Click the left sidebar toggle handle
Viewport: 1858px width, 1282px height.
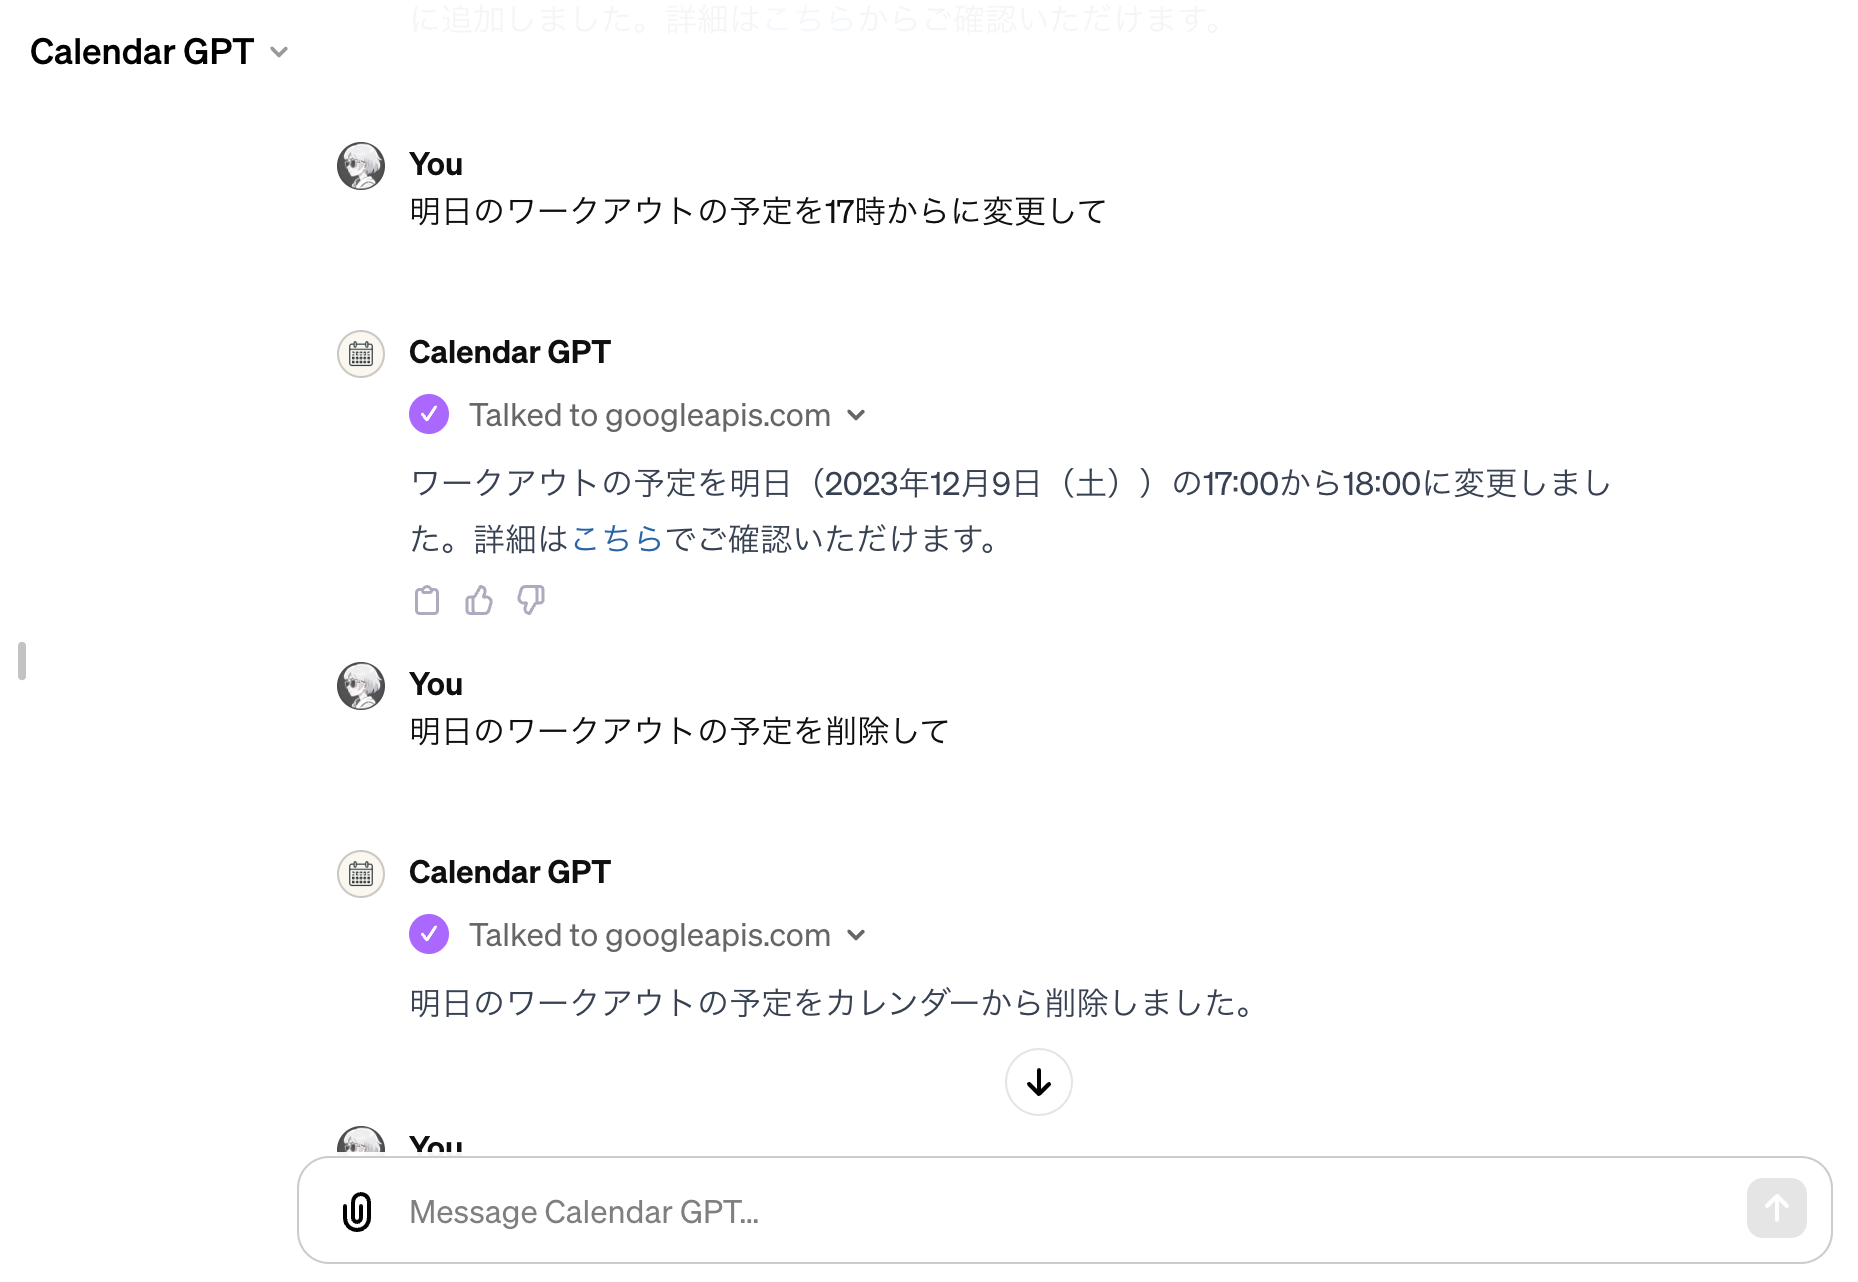point(22,661)
